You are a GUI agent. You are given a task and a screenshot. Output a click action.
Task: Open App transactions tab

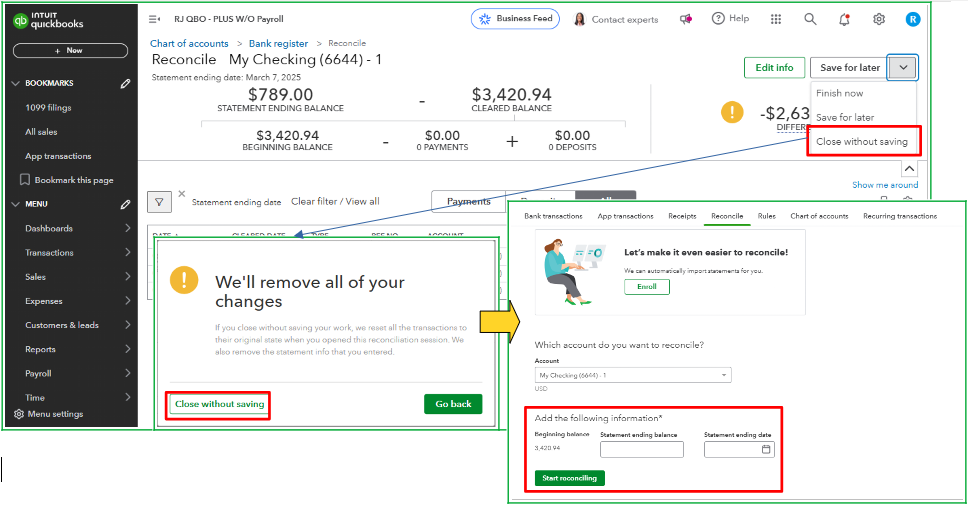coord(625,216)
